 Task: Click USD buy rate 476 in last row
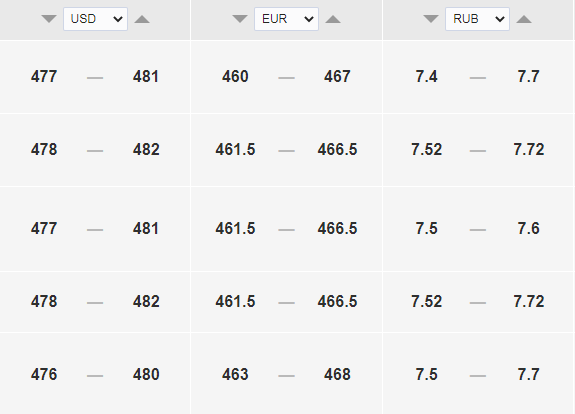[44, 374]
